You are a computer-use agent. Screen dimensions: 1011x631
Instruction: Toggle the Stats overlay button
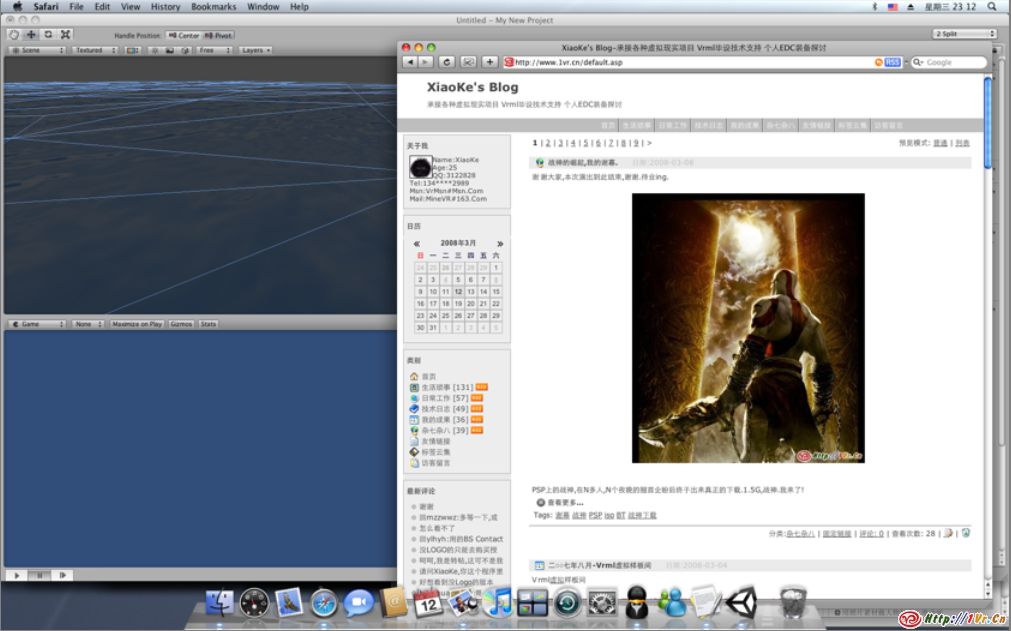pos(208,324)
